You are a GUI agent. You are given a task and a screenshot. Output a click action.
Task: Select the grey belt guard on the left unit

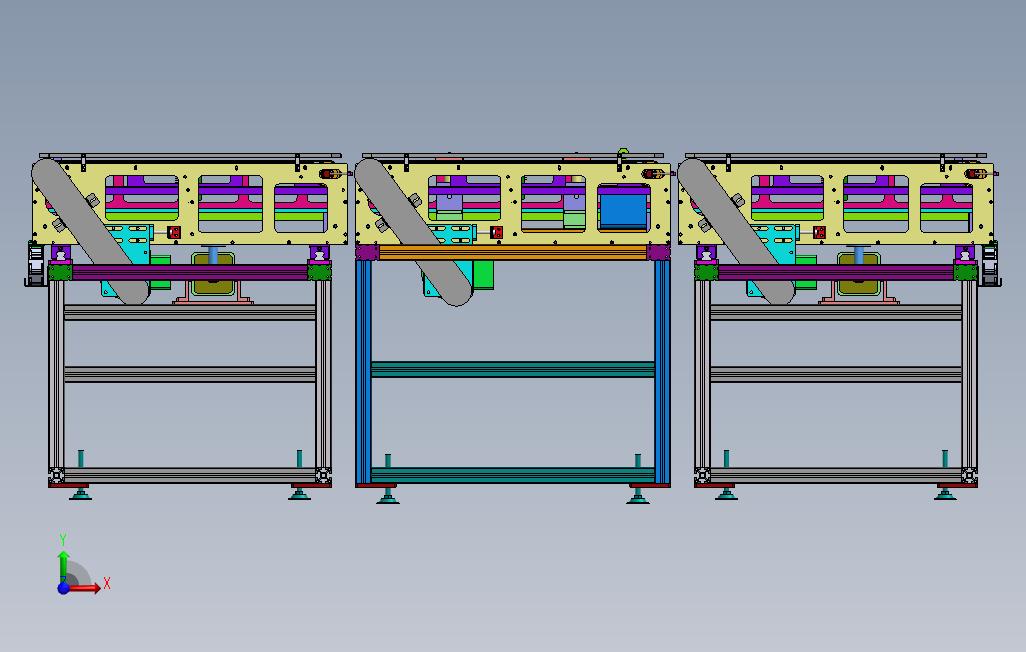pyautogui.click(x=91, y=231)
